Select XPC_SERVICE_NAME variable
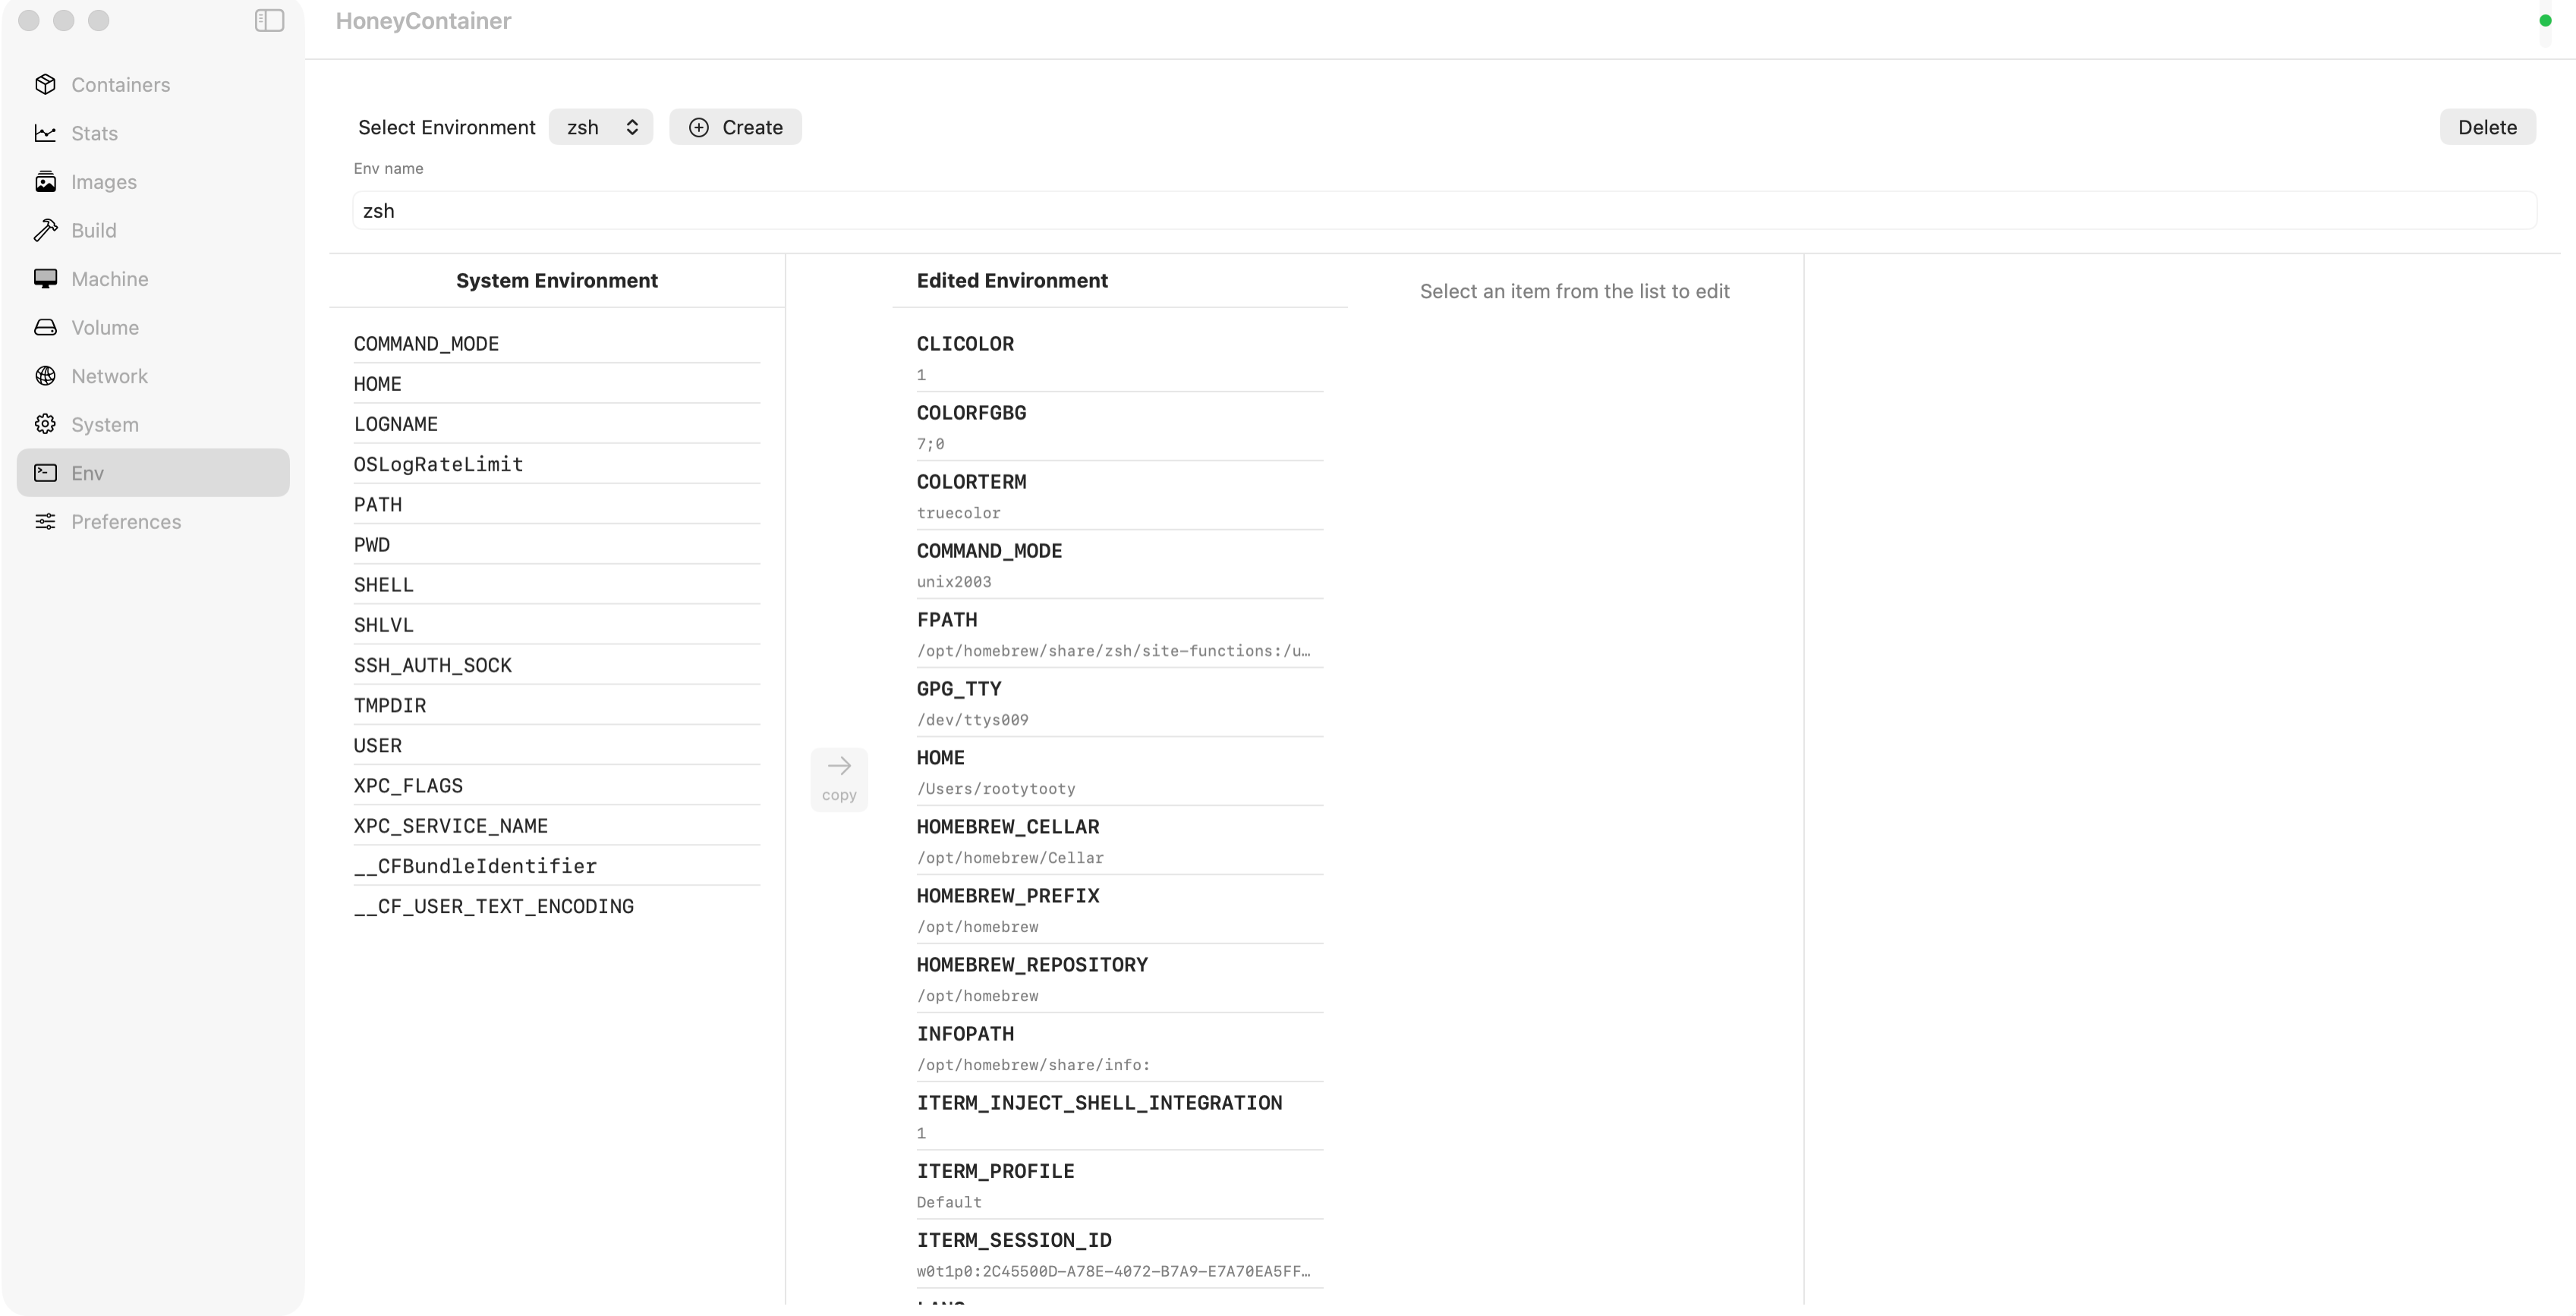 pyautogui.click(x=556, y=826)
